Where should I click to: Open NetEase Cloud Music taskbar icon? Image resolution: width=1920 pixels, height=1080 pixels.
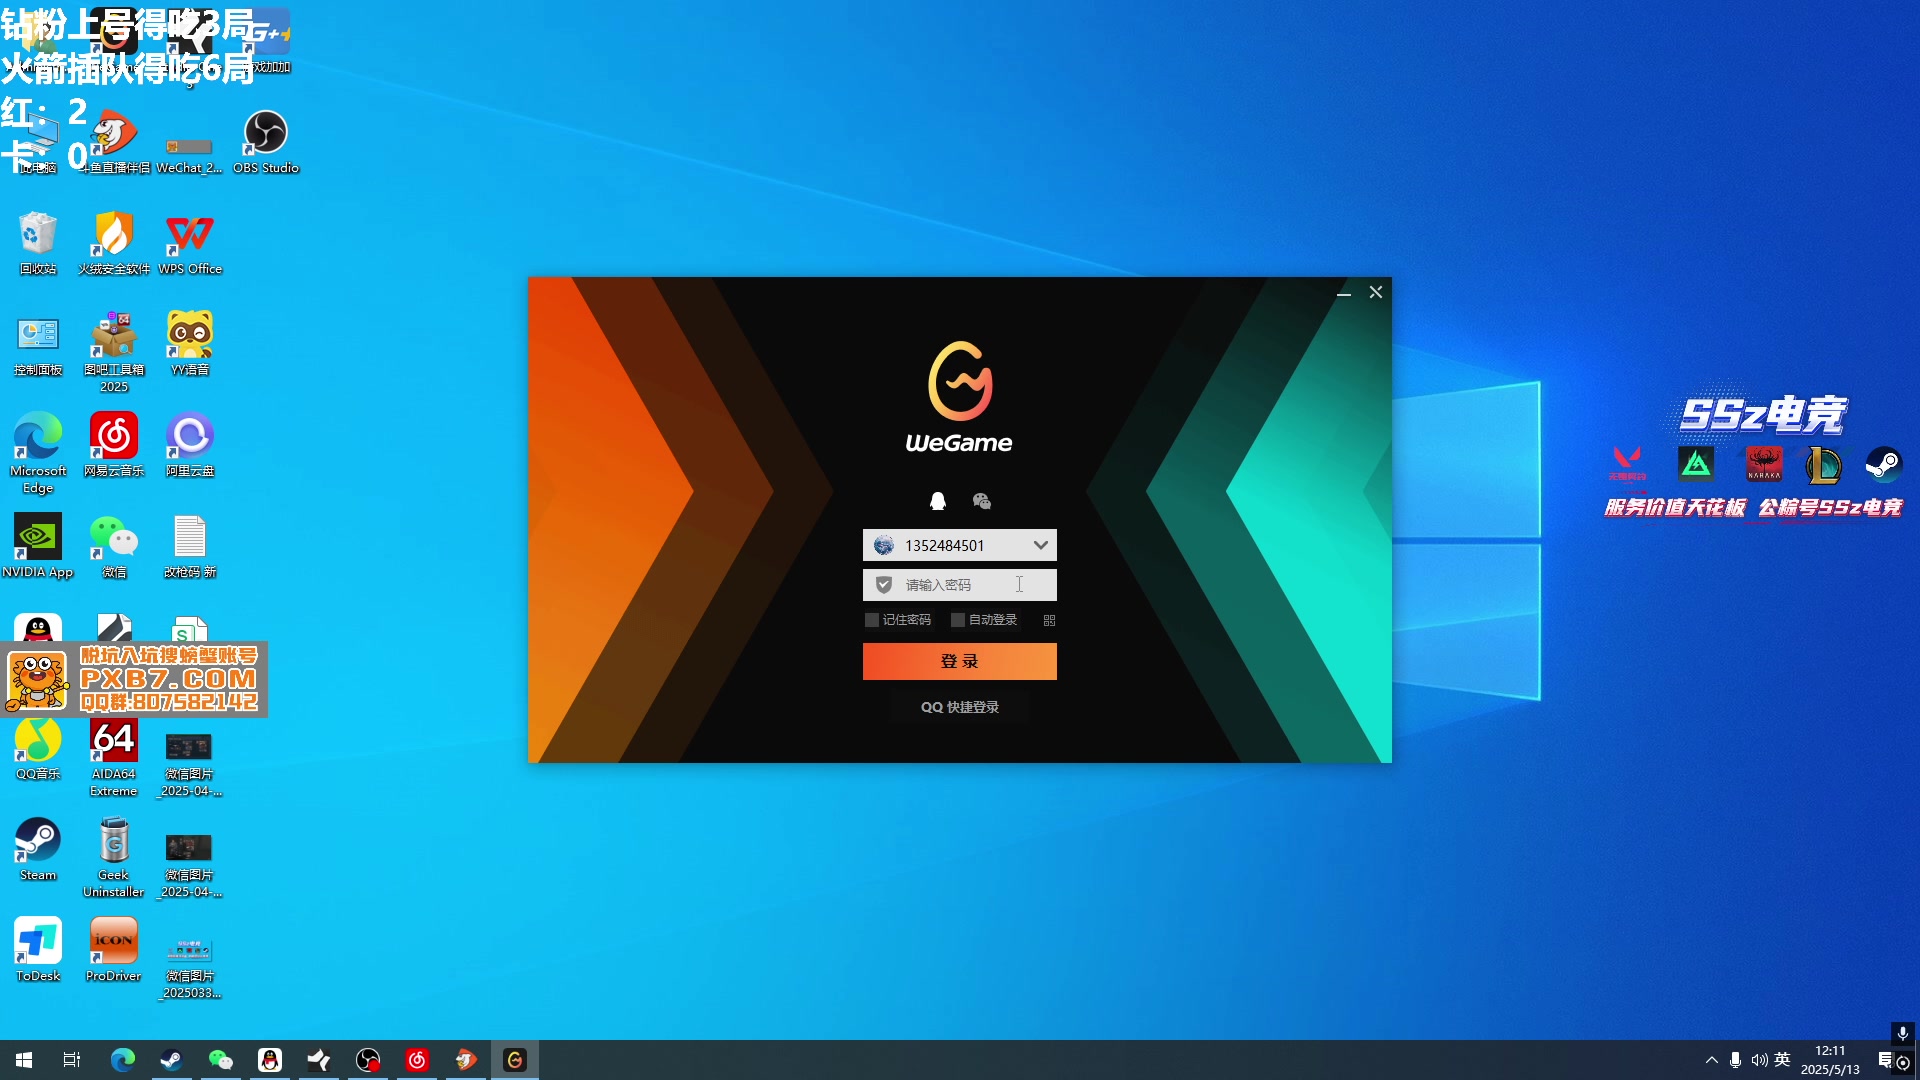click(417, 1060)
